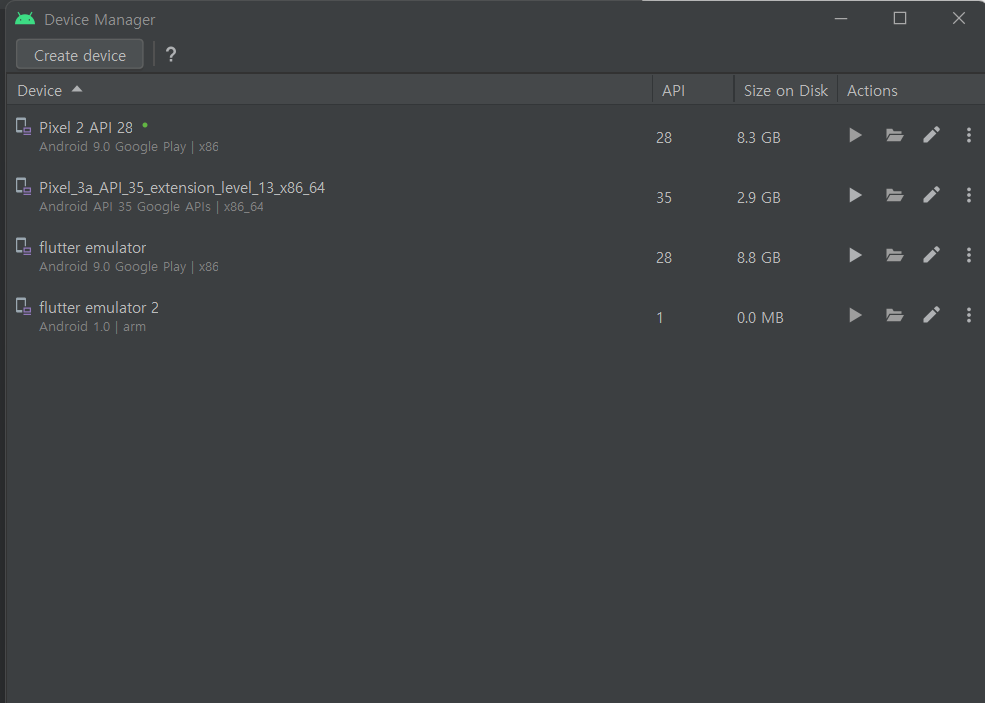Open more options for flutter emulator 2
The height and width of the screenshot is (703, 985).
pyautogui.click(x=969, y=315)
